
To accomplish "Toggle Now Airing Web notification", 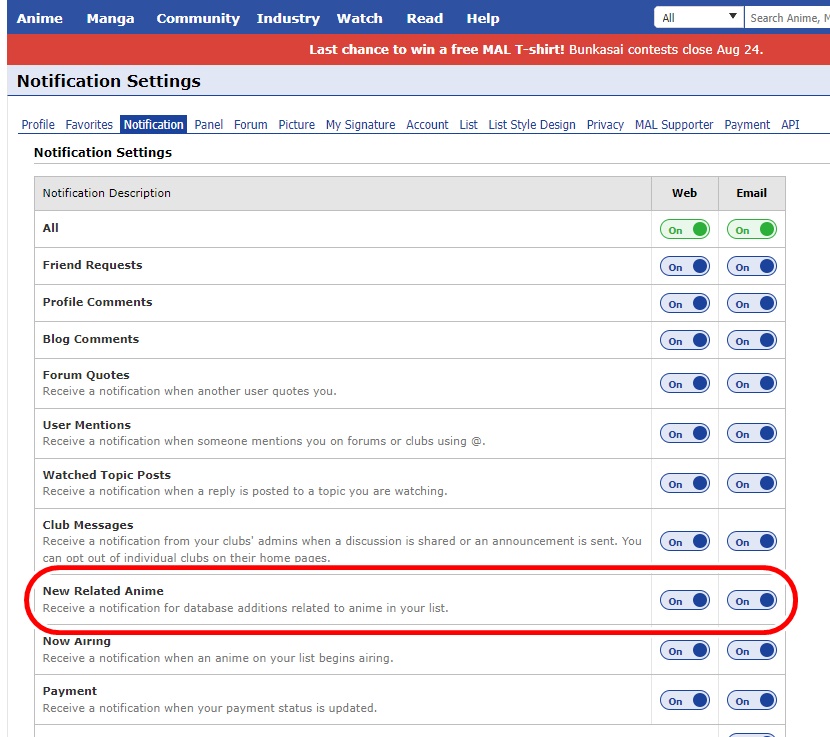I will coord(684,651).
